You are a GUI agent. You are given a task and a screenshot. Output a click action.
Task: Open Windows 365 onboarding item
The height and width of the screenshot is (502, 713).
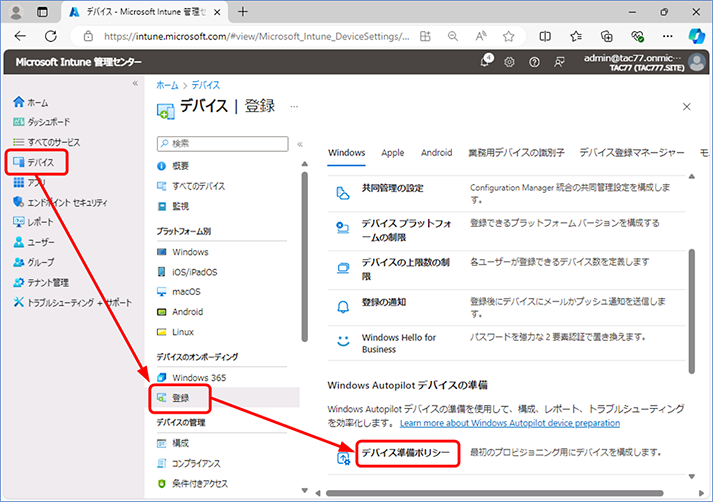click(x=191, y=377)
